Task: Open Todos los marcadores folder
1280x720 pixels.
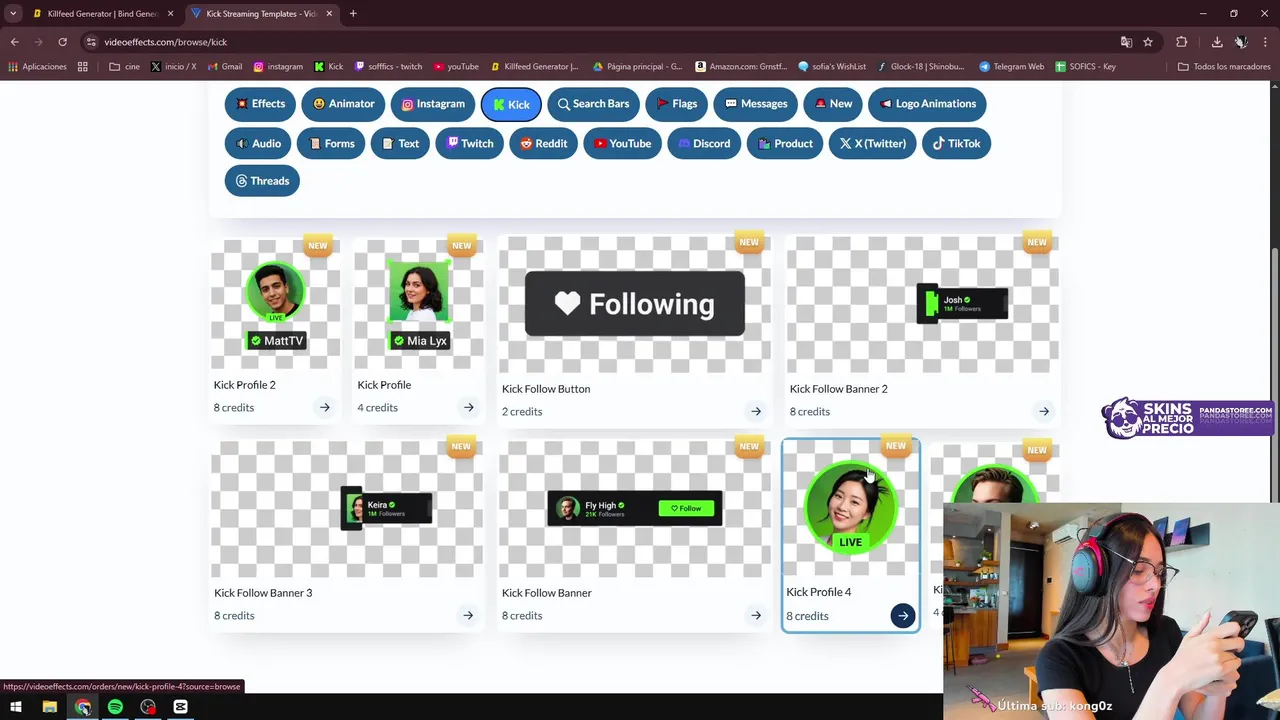Action: (x=1224, y=67)
